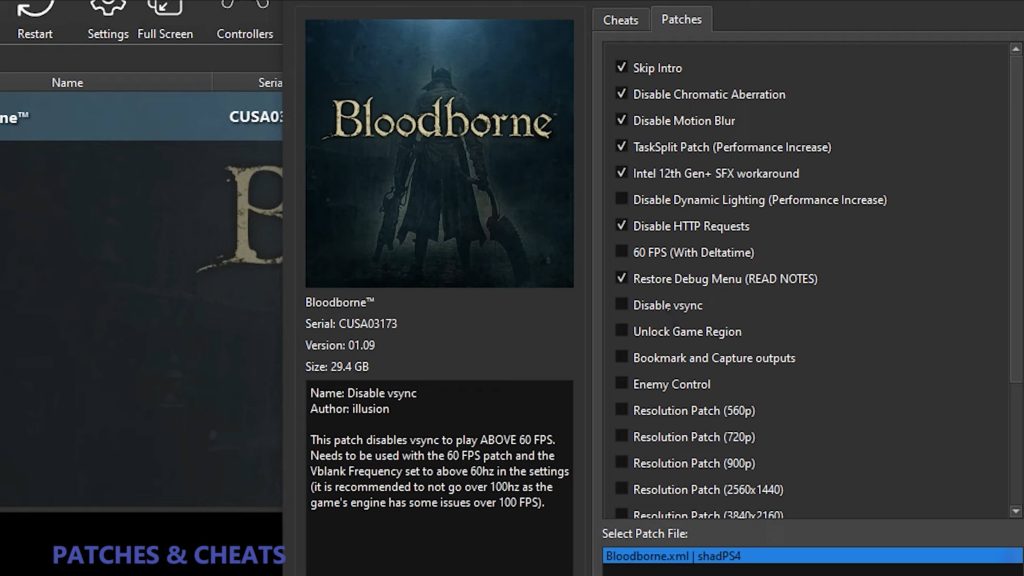Select the Bloodborne game row in list
The width and height of the screenshot is (1024, 576).
(x=140, y=117)
